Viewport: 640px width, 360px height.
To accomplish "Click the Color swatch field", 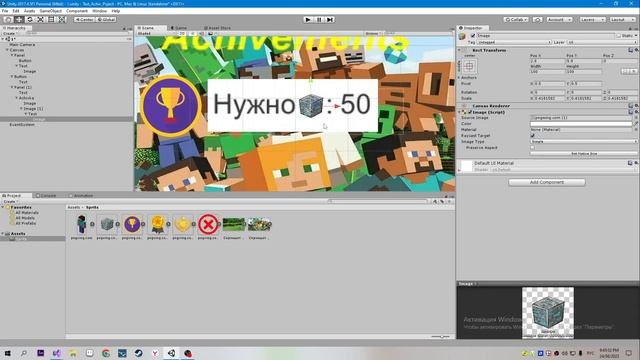I will [x=581, y=123].
